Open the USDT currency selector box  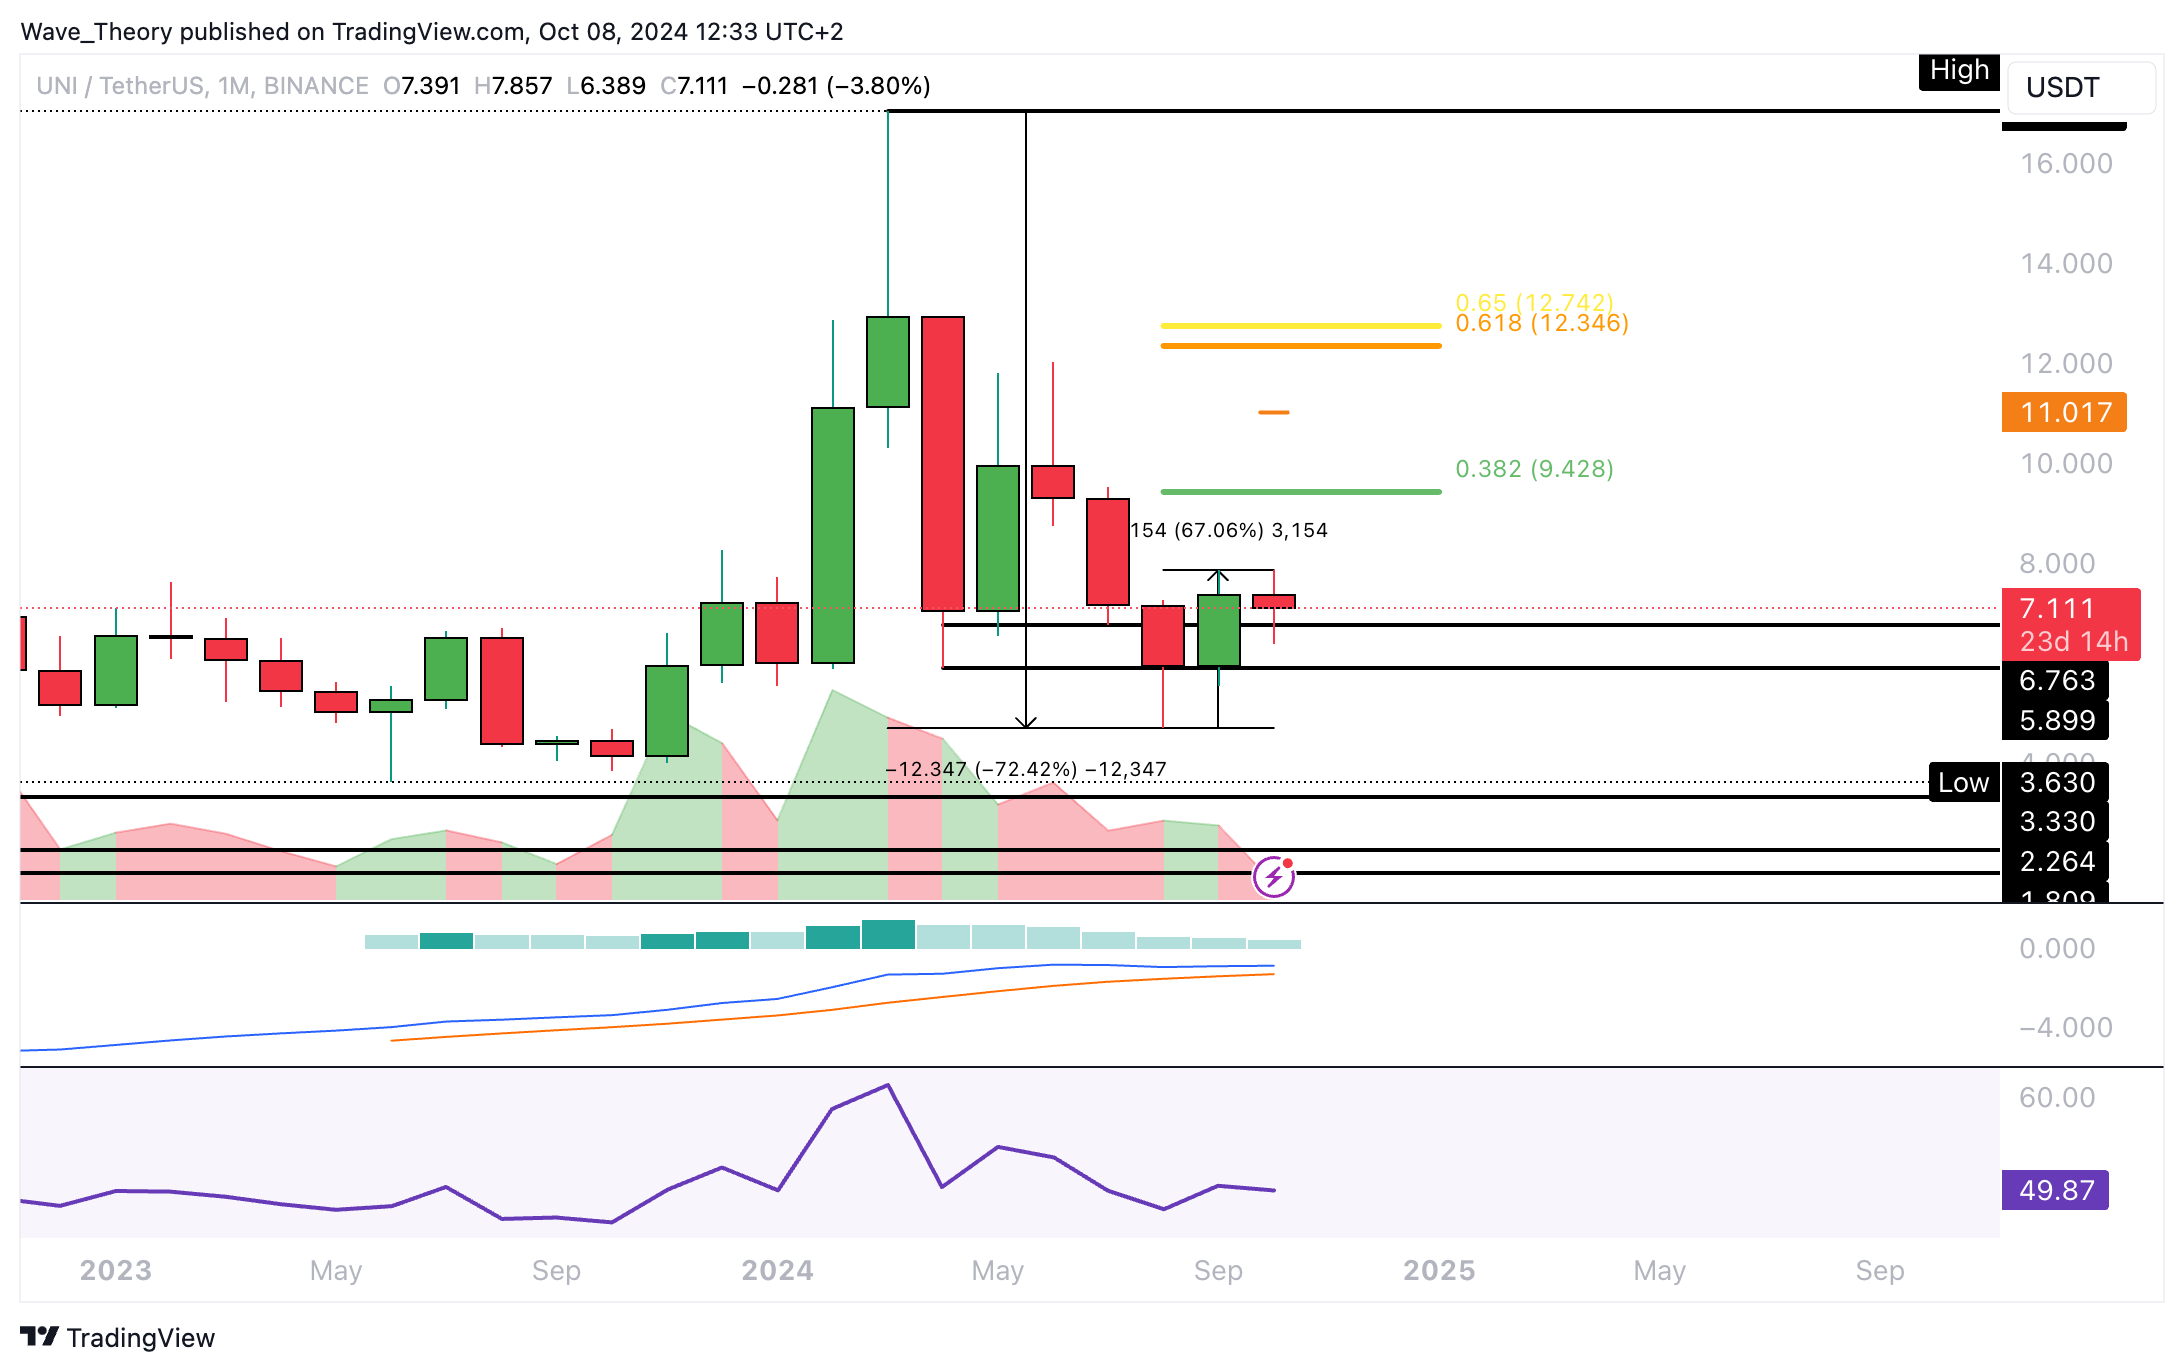point(2080,88)
